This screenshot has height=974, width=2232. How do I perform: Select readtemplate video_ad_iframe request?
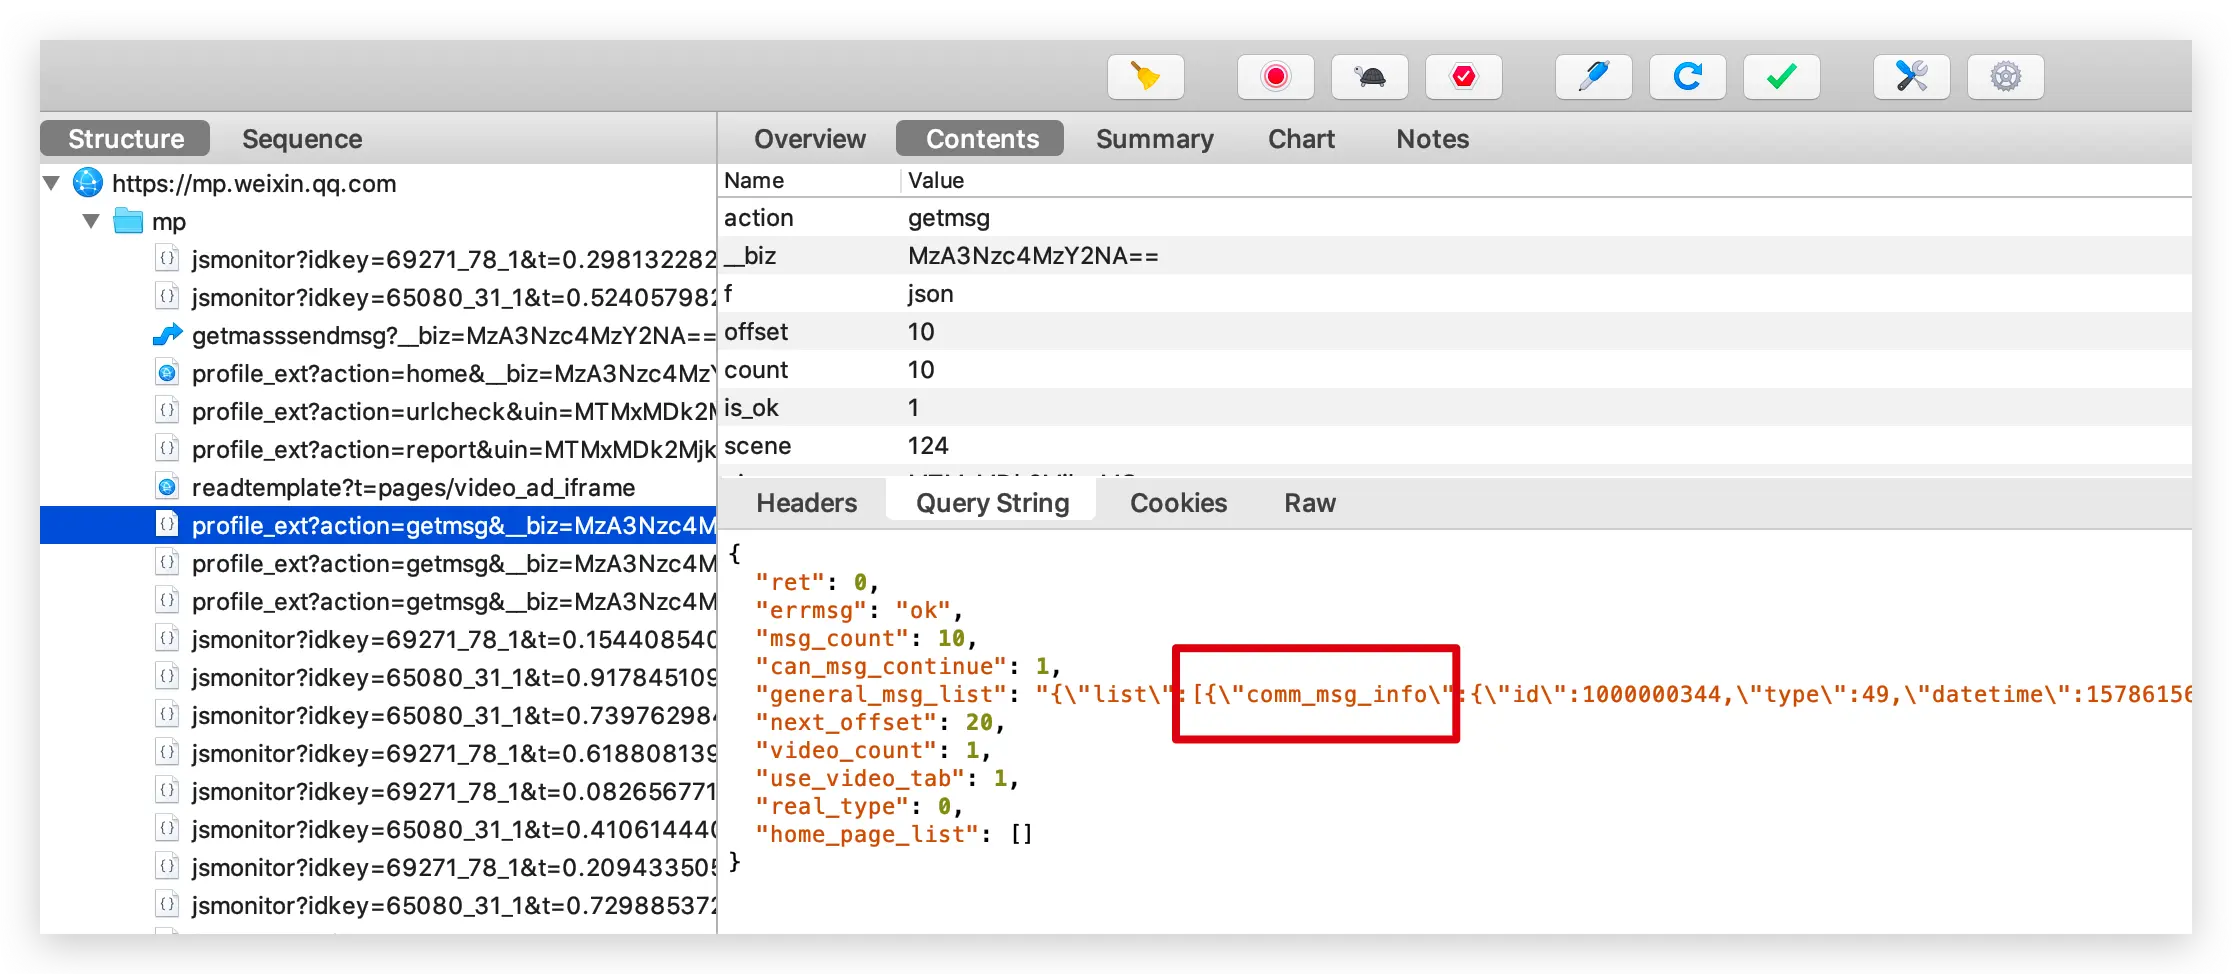click(x=413, y=488)
